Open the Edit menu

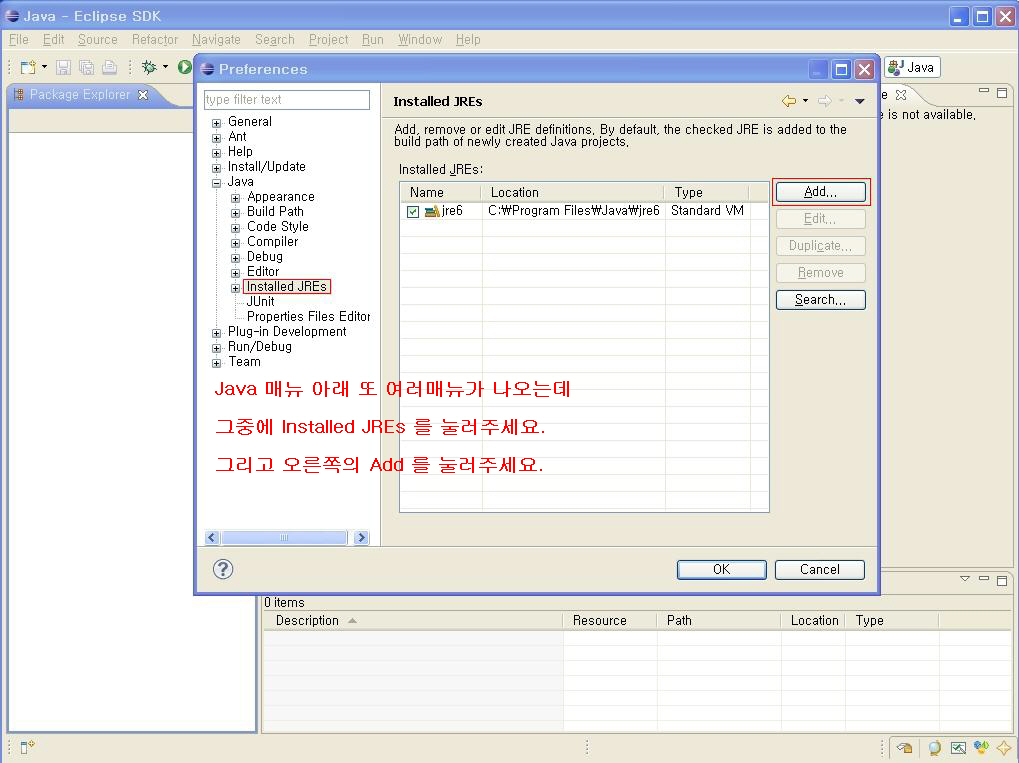click(53, 40)
